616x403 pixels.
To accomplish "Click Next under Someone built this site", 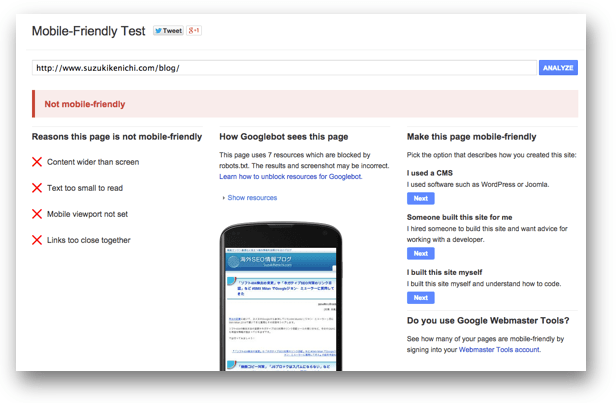I will (x=420, y=253).
